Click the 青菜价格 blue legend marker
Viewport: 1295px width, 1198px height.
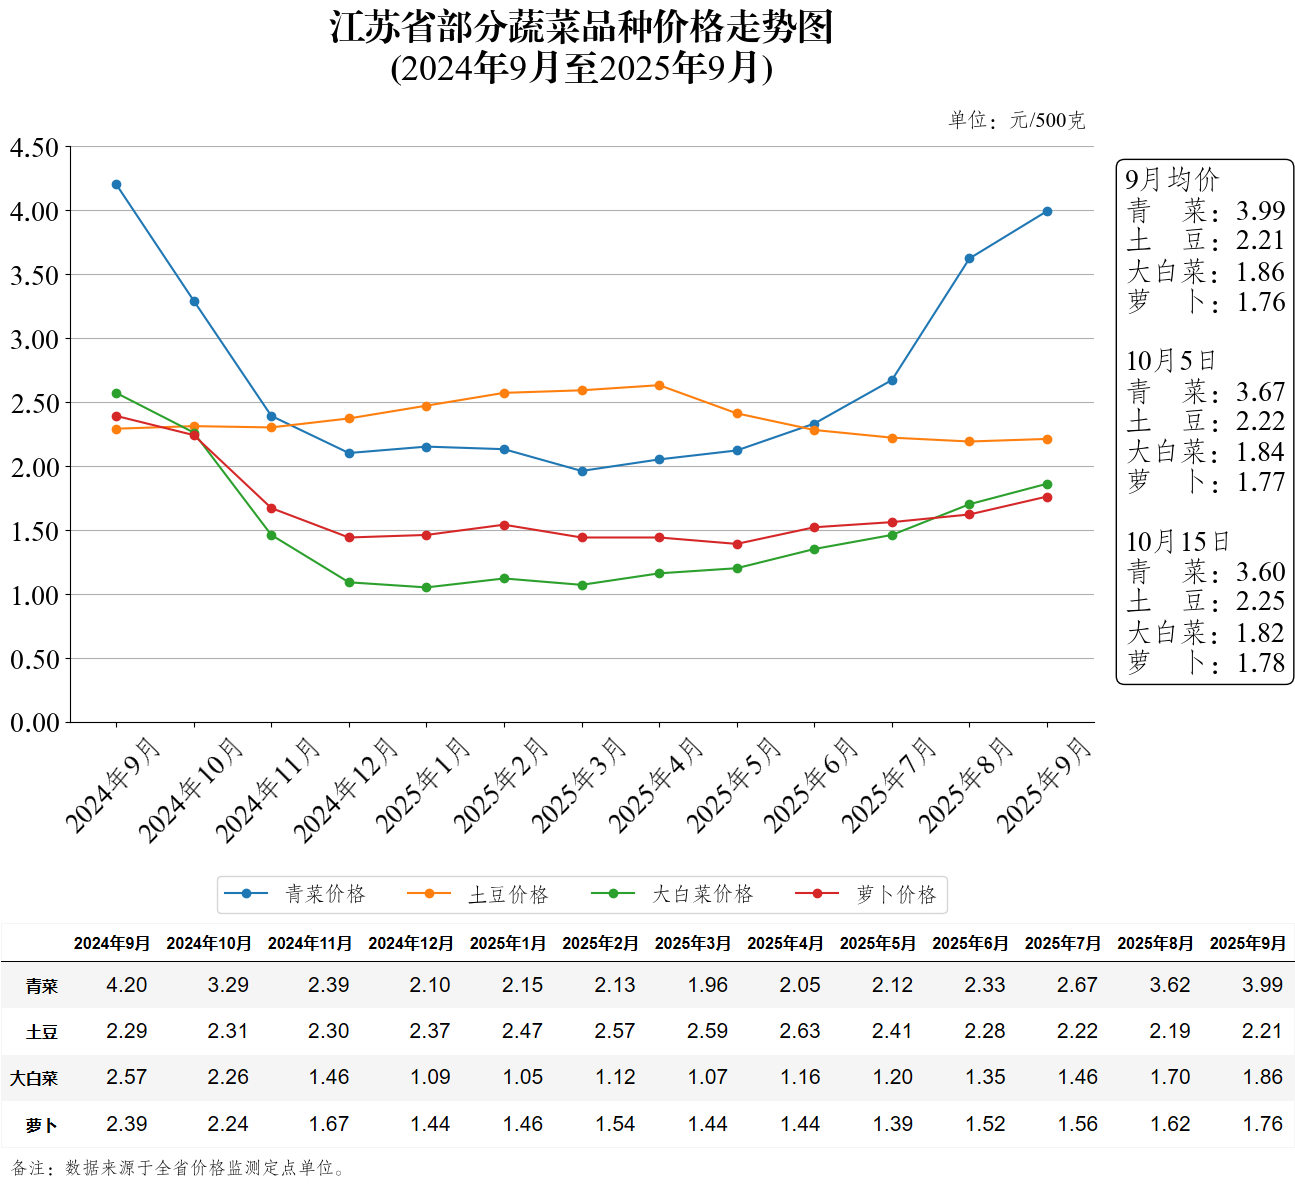246,894
